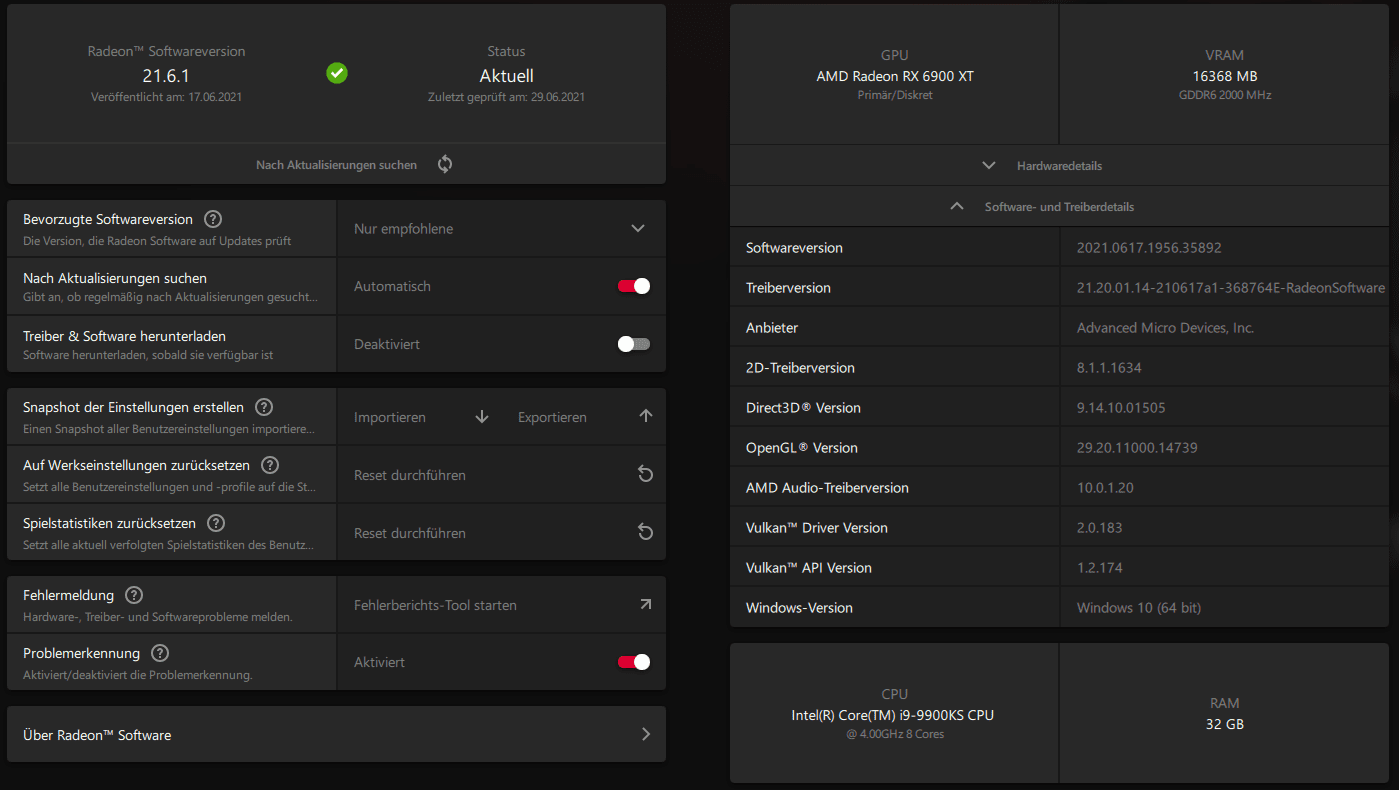This screenshot has width=1399, height=790.
Task: Enable Treiber & Software herunterladen switch
Action: click(x=634, y=344)
